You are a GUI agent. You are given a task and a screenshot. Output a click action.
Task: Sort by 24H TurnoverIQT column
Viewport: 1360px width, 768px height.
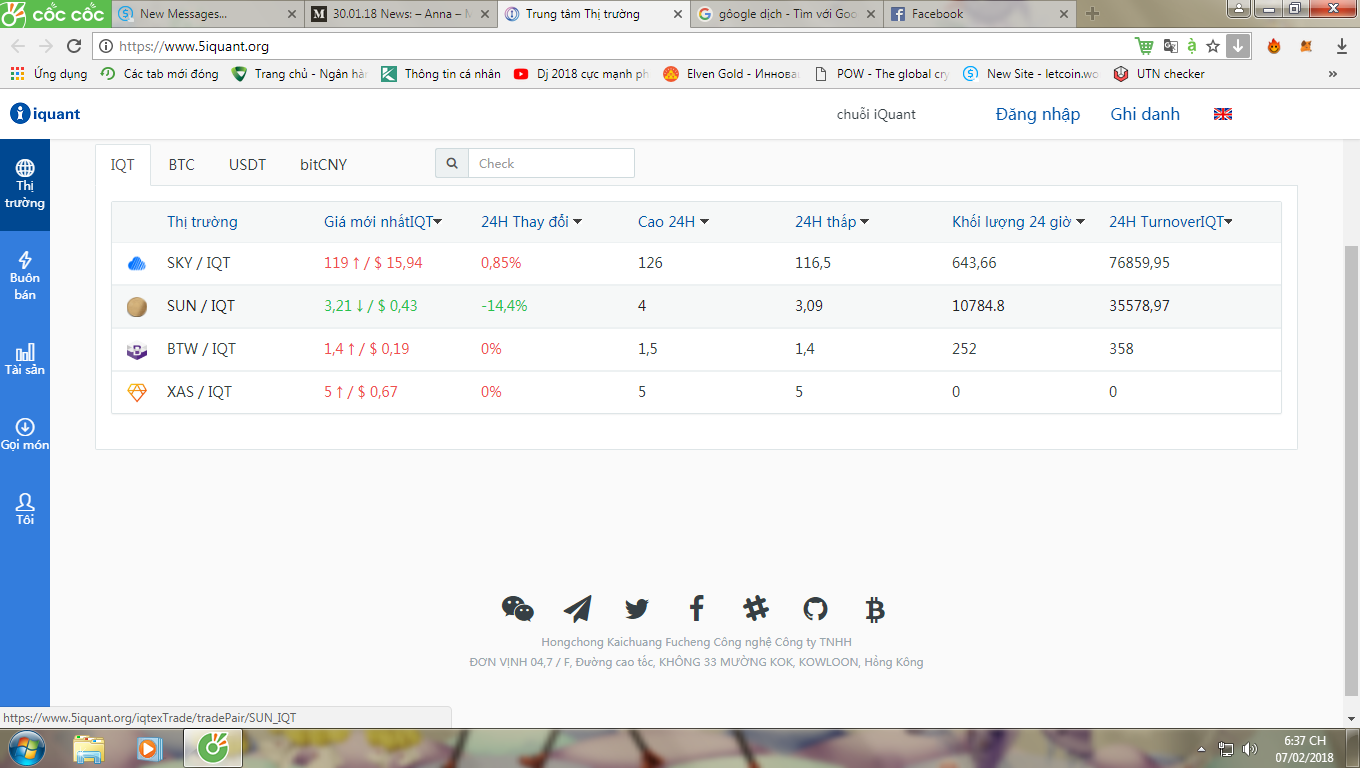tap(1170, 222)
